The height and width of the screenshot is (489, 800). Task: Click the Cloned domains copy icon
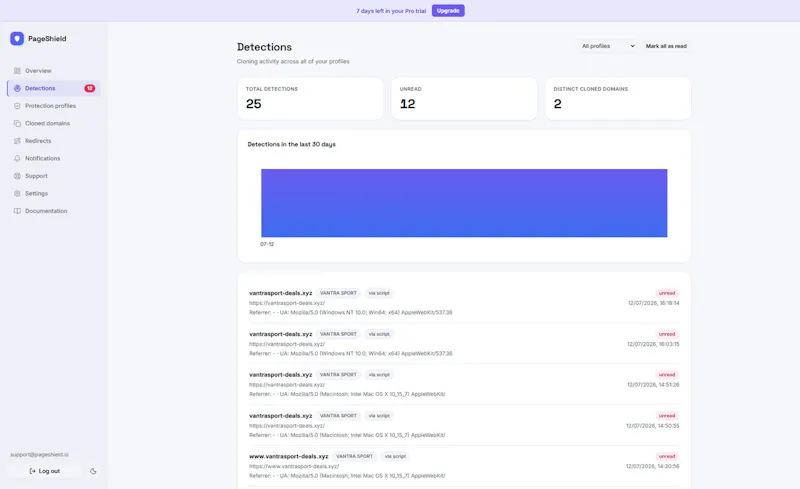(x=17, y=124)
